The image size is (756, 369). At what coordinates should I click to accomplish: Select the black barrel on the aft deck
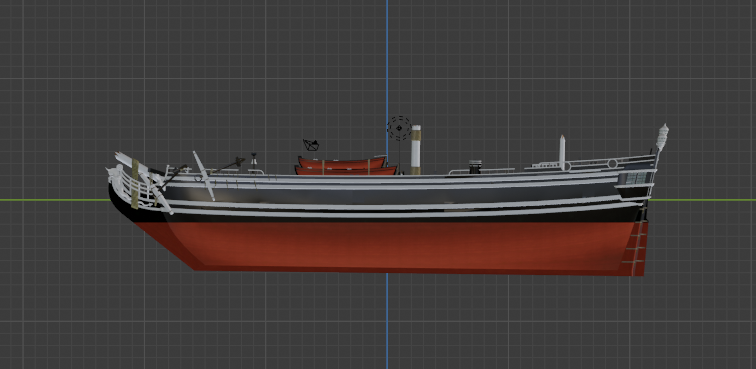[x=475, y=167]
